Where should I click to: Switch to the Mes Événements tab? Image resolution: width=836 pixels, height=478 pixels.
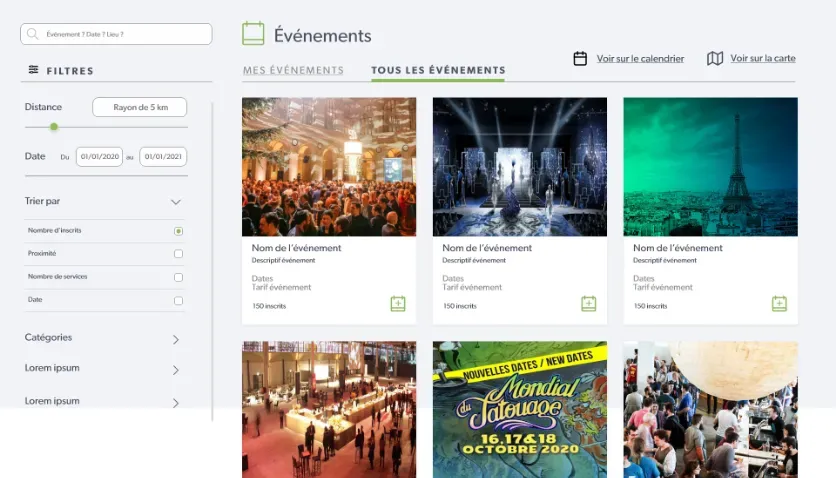click(293, 70)
